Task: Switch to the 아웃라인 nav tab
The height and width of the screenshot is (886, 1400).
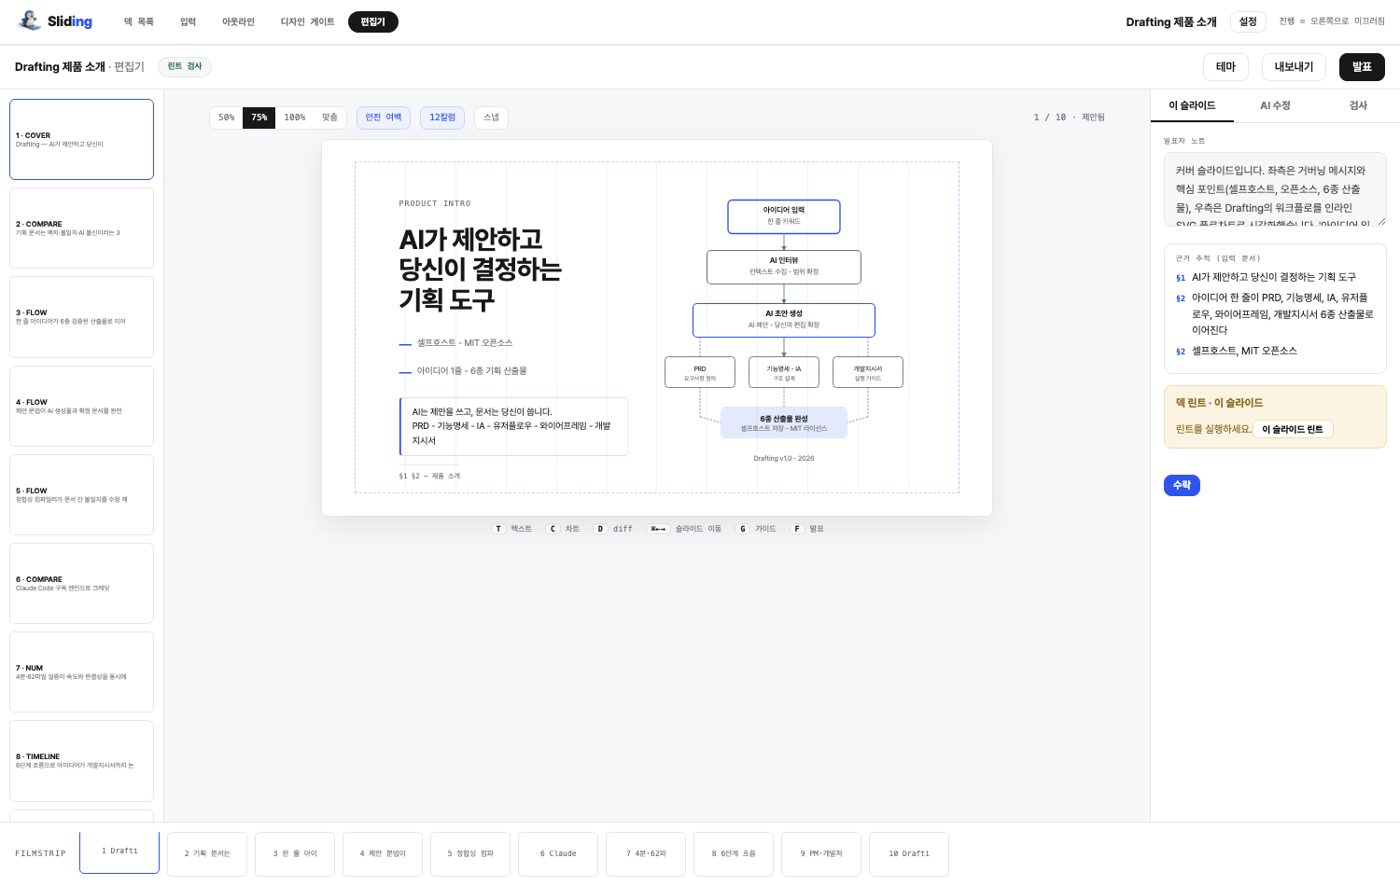Action: coord(238,22)
